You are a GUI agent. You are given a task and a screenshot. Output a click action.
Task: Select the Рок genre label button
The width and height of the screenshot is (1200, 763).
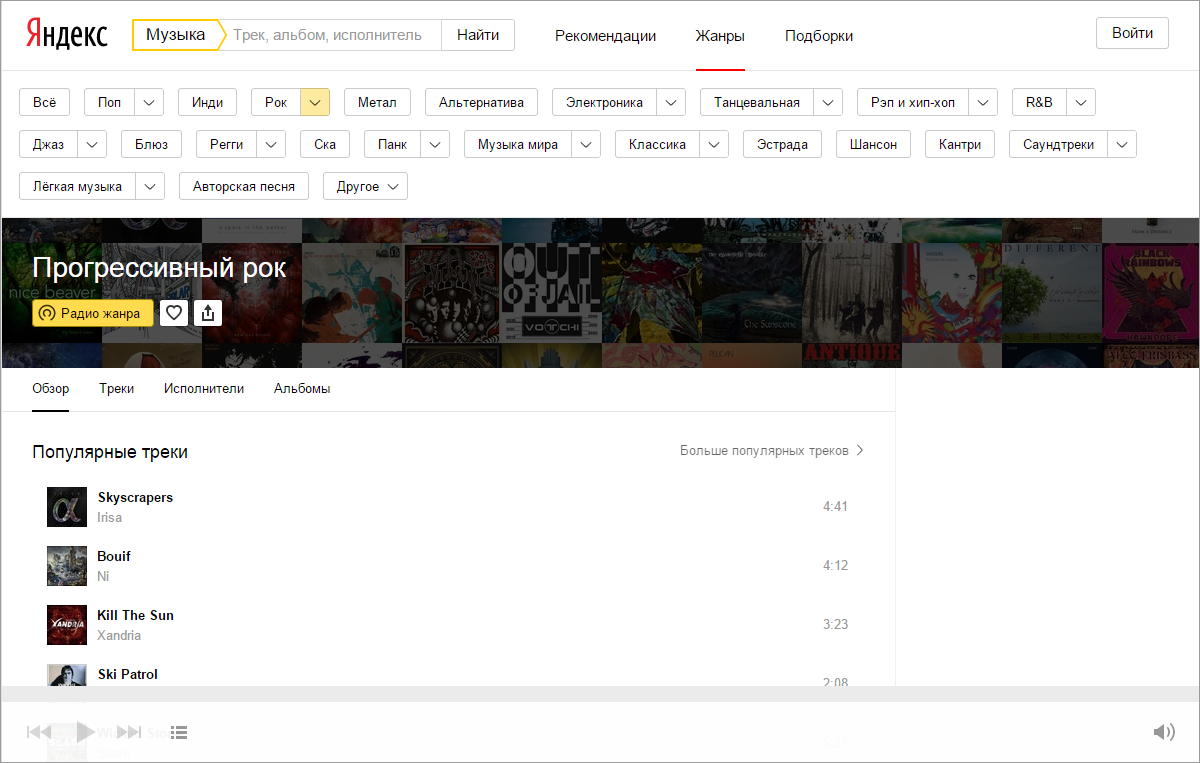pos(276,102)
